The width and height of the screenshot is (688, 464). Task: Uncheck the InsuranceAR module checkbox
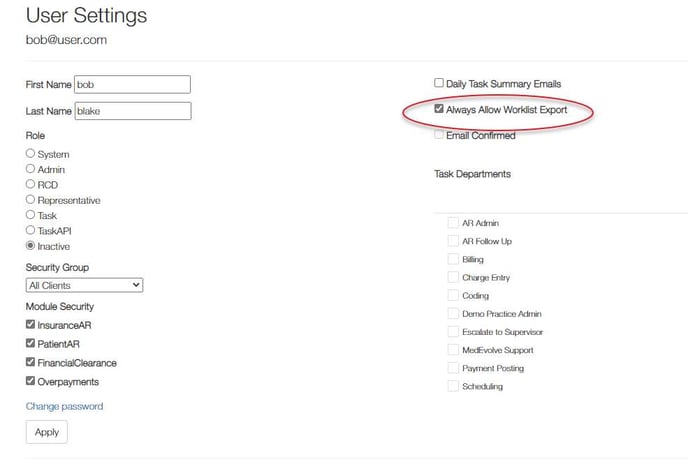[31, 325]
